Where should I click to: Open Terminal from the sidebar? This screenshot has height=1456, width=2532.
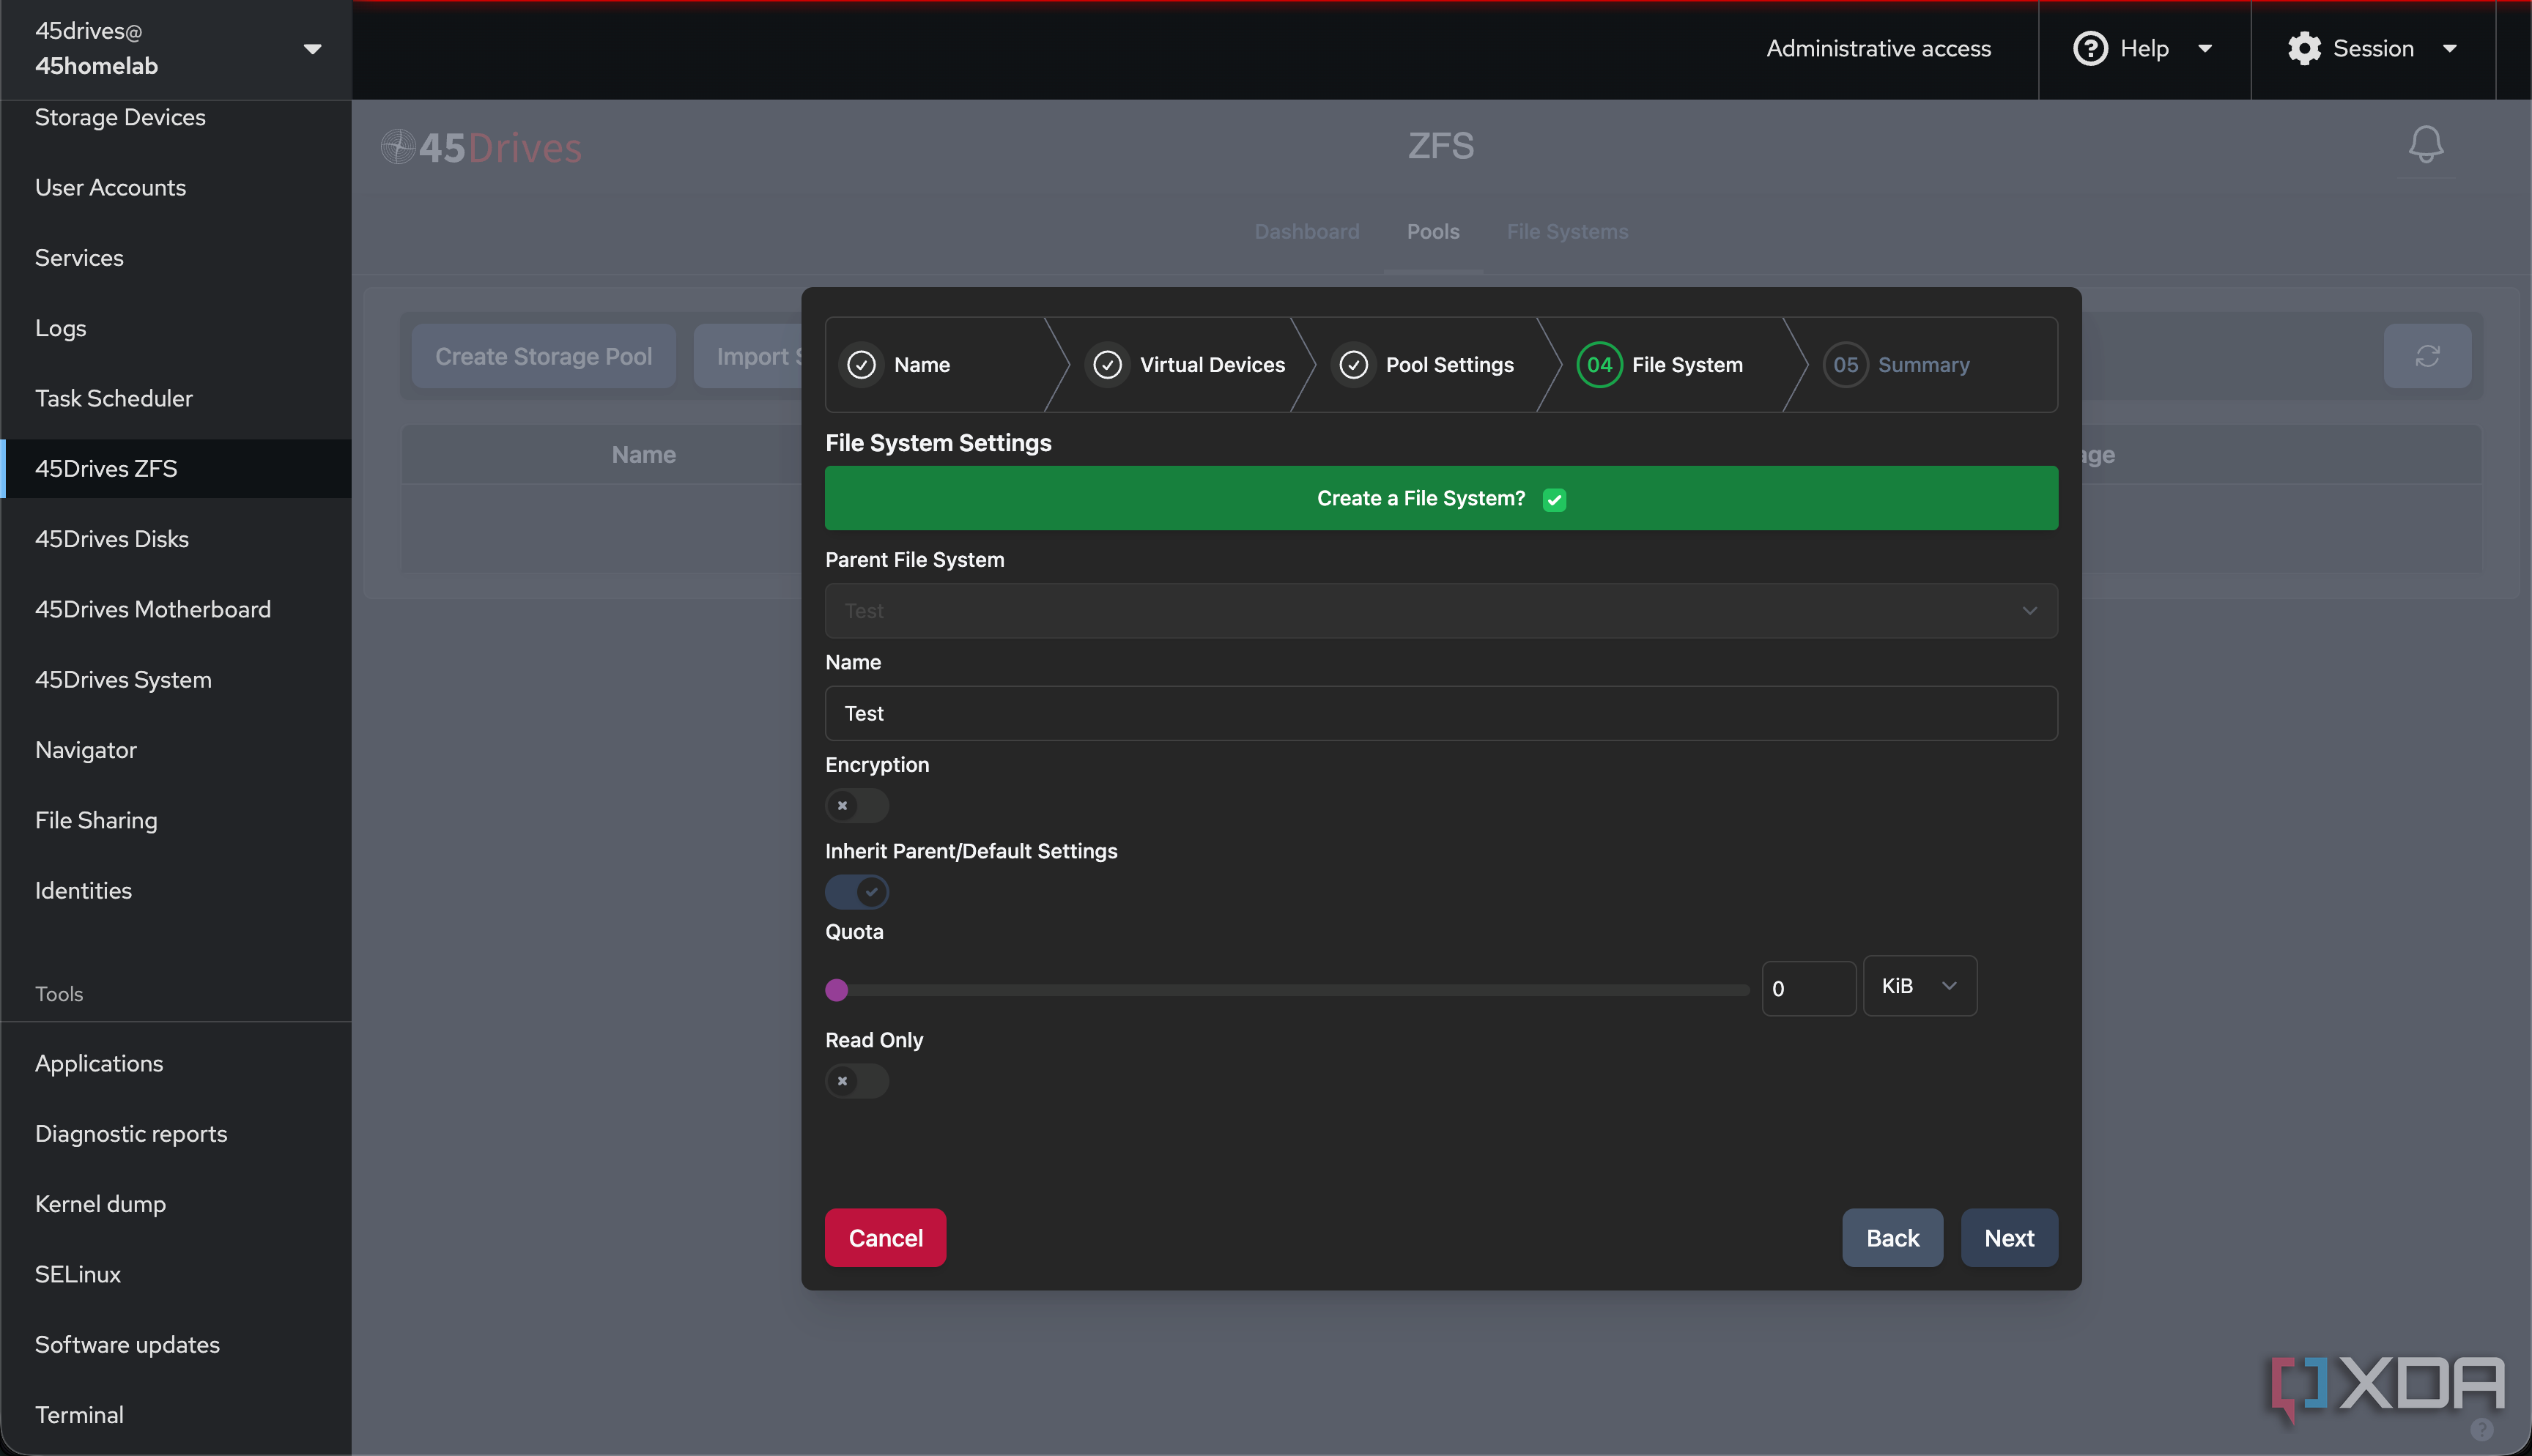(79, 1415)
